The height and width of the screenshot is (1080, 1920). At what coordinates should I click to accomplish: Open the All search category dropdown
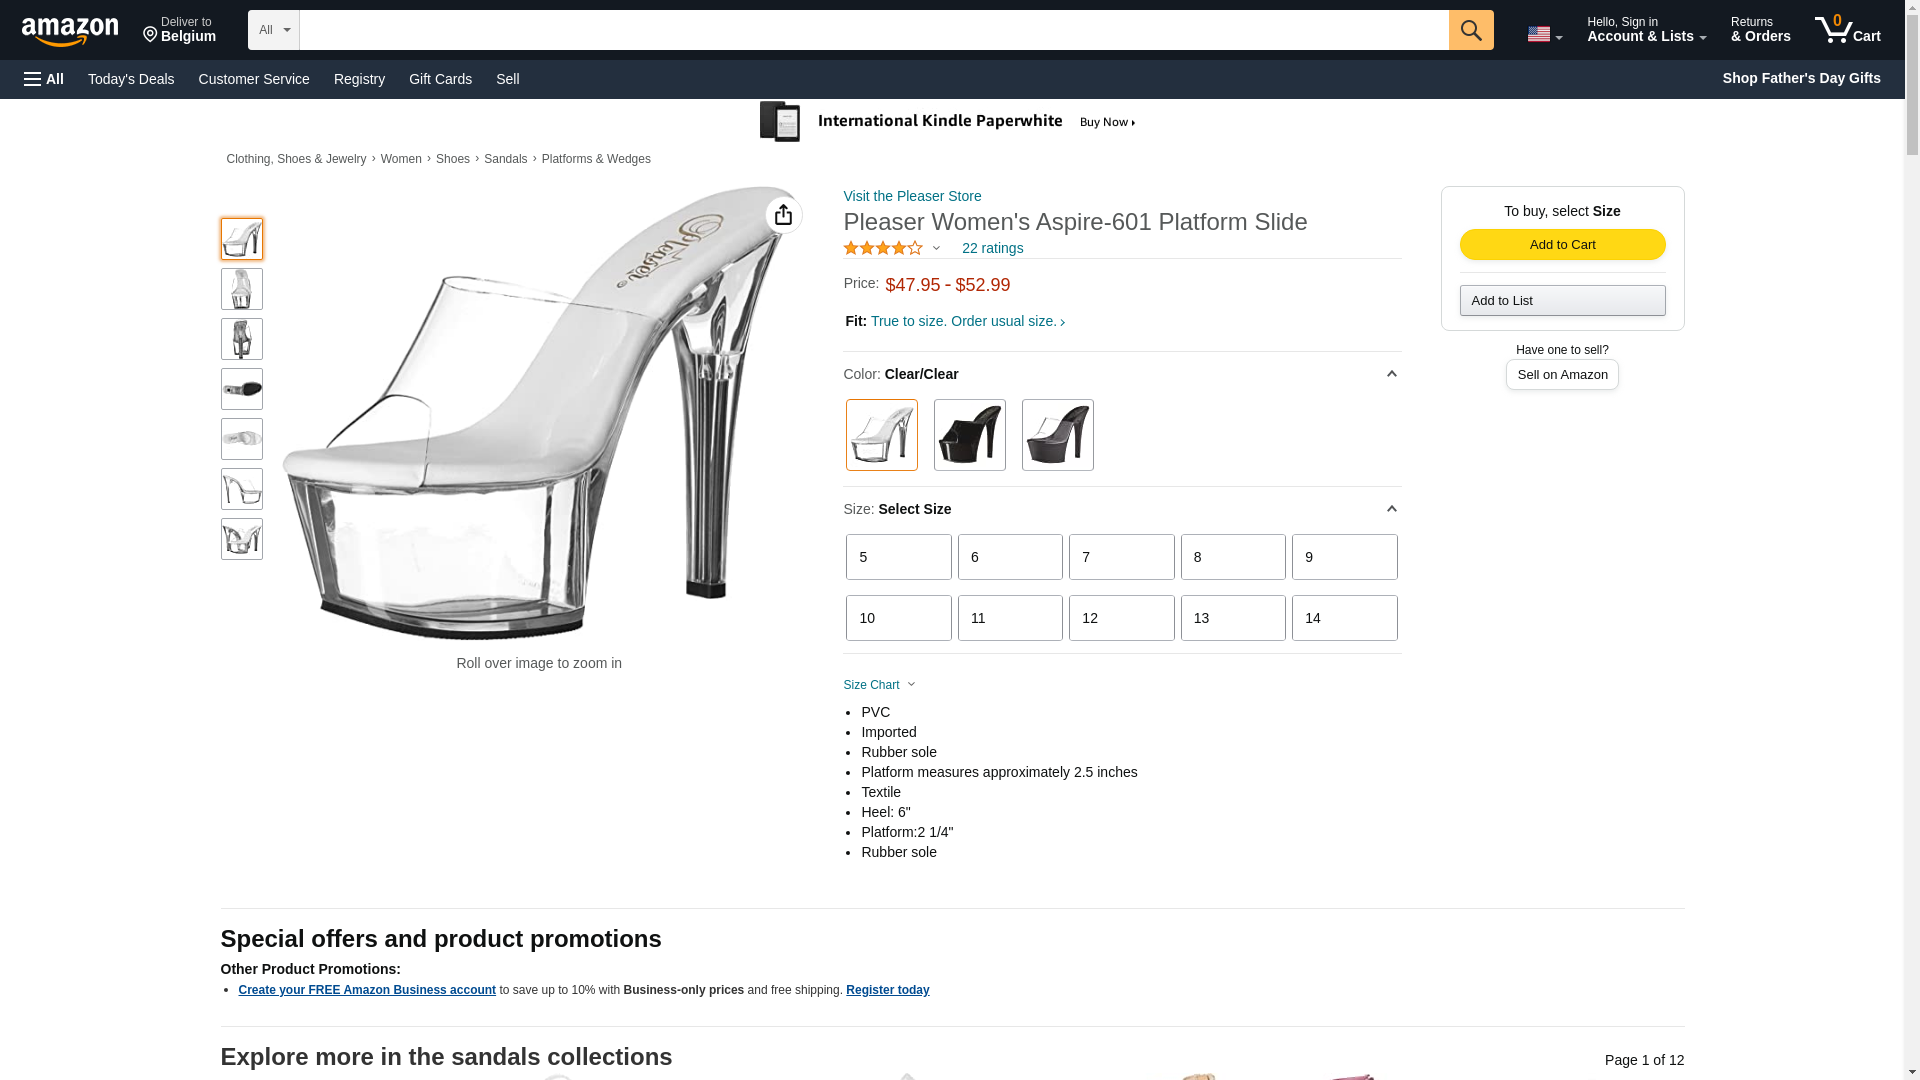pyautogui.click(x=273, y=30)
